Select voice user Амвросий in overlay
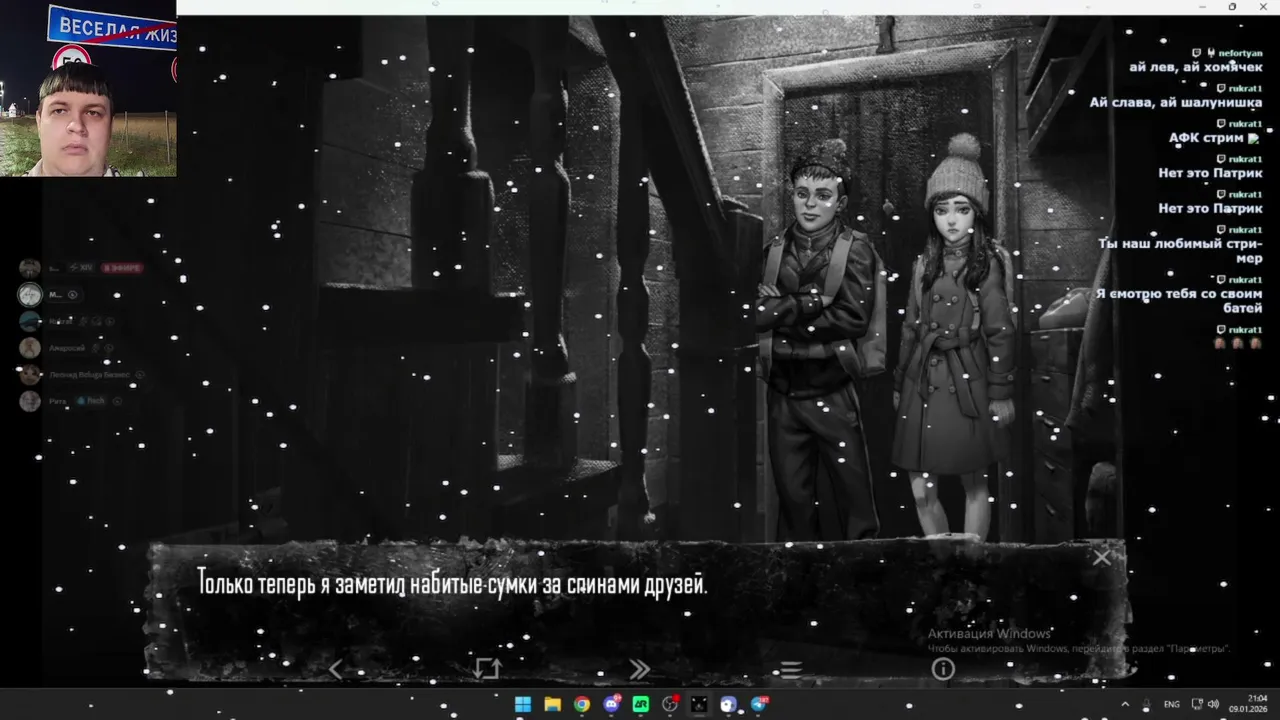This screenshot has width=1280, height=720. coord(65,348)
